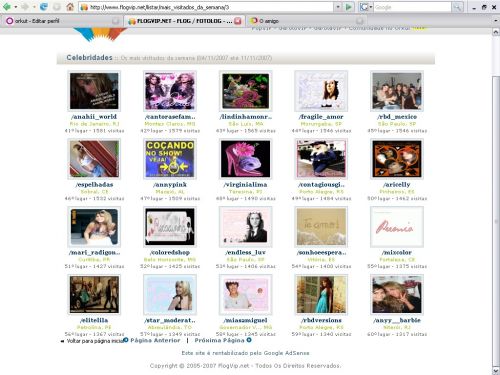Click the refresh icon in toolbar
500x375 pixels.
coord(44,7)
